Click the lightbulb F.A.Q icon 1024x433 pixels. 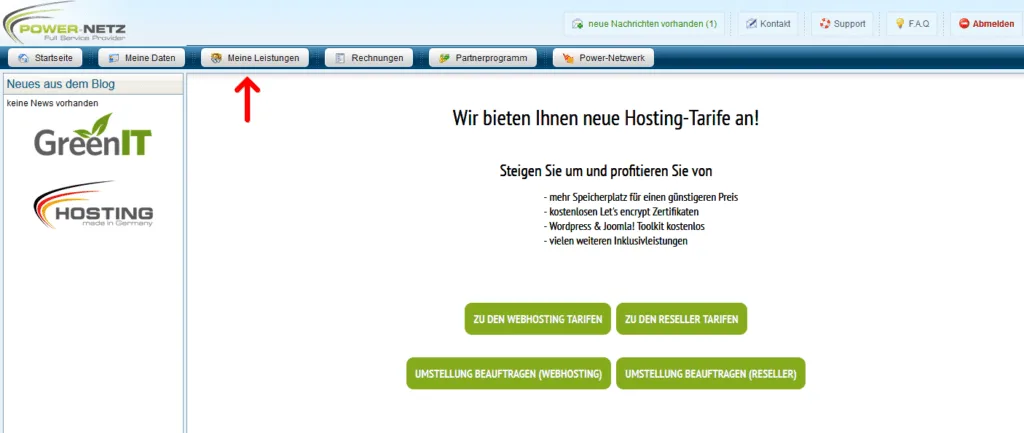pyautogui.click(x=900, y=24)
